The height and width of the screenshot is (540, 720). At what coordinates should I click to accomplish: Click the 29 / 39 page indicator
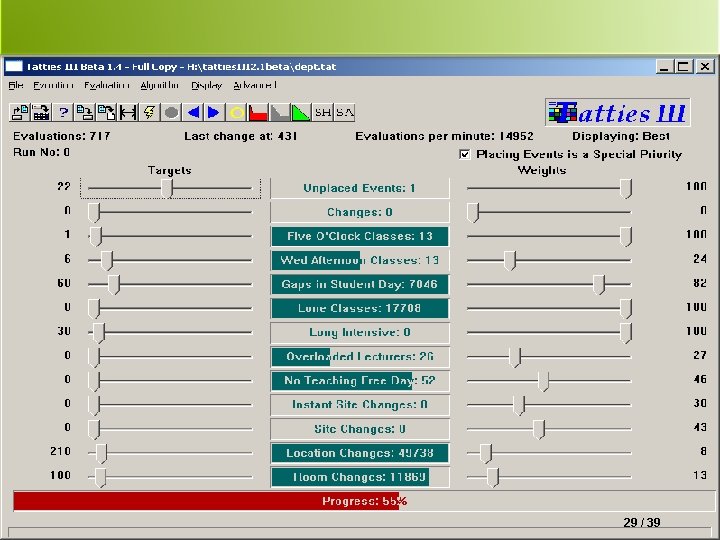tap(642, 523)
